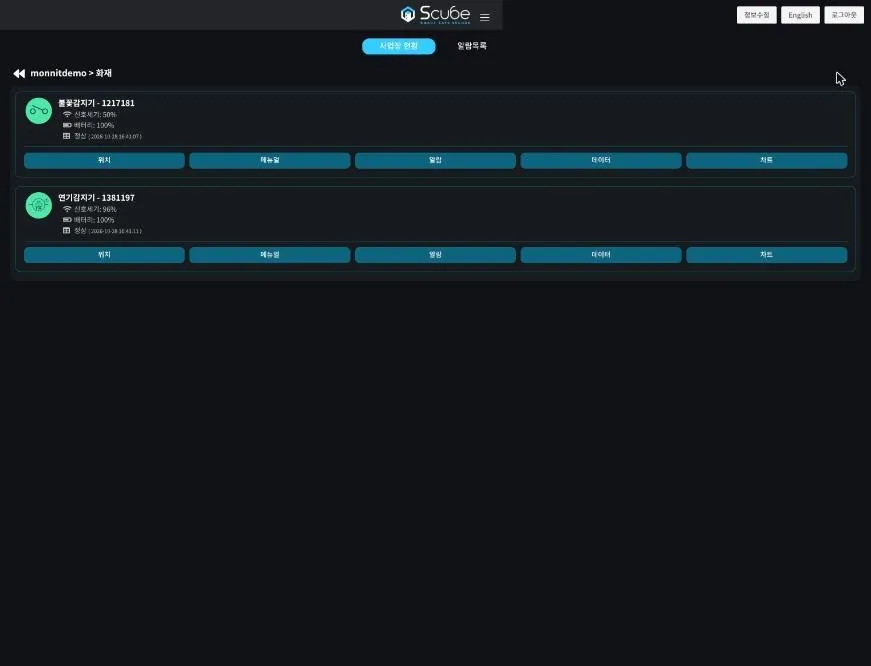
Task: Click the 정보수정 button
Action: pyautogui.click(x=757, y=15)
